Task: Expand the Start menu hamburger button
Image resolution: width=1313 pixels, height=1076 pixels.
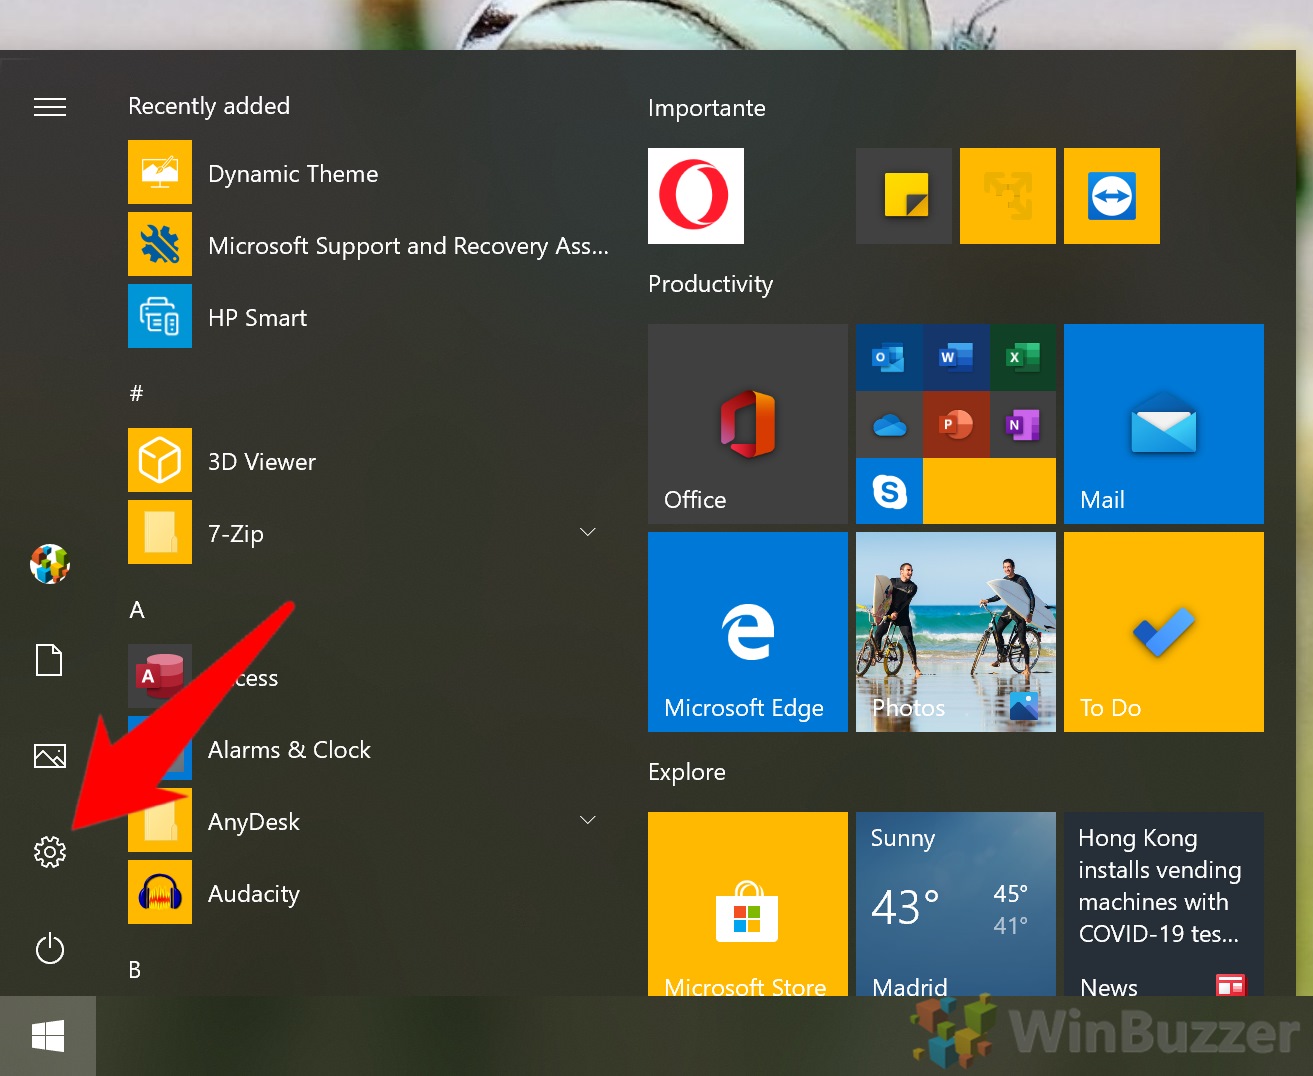Action: 49,107
